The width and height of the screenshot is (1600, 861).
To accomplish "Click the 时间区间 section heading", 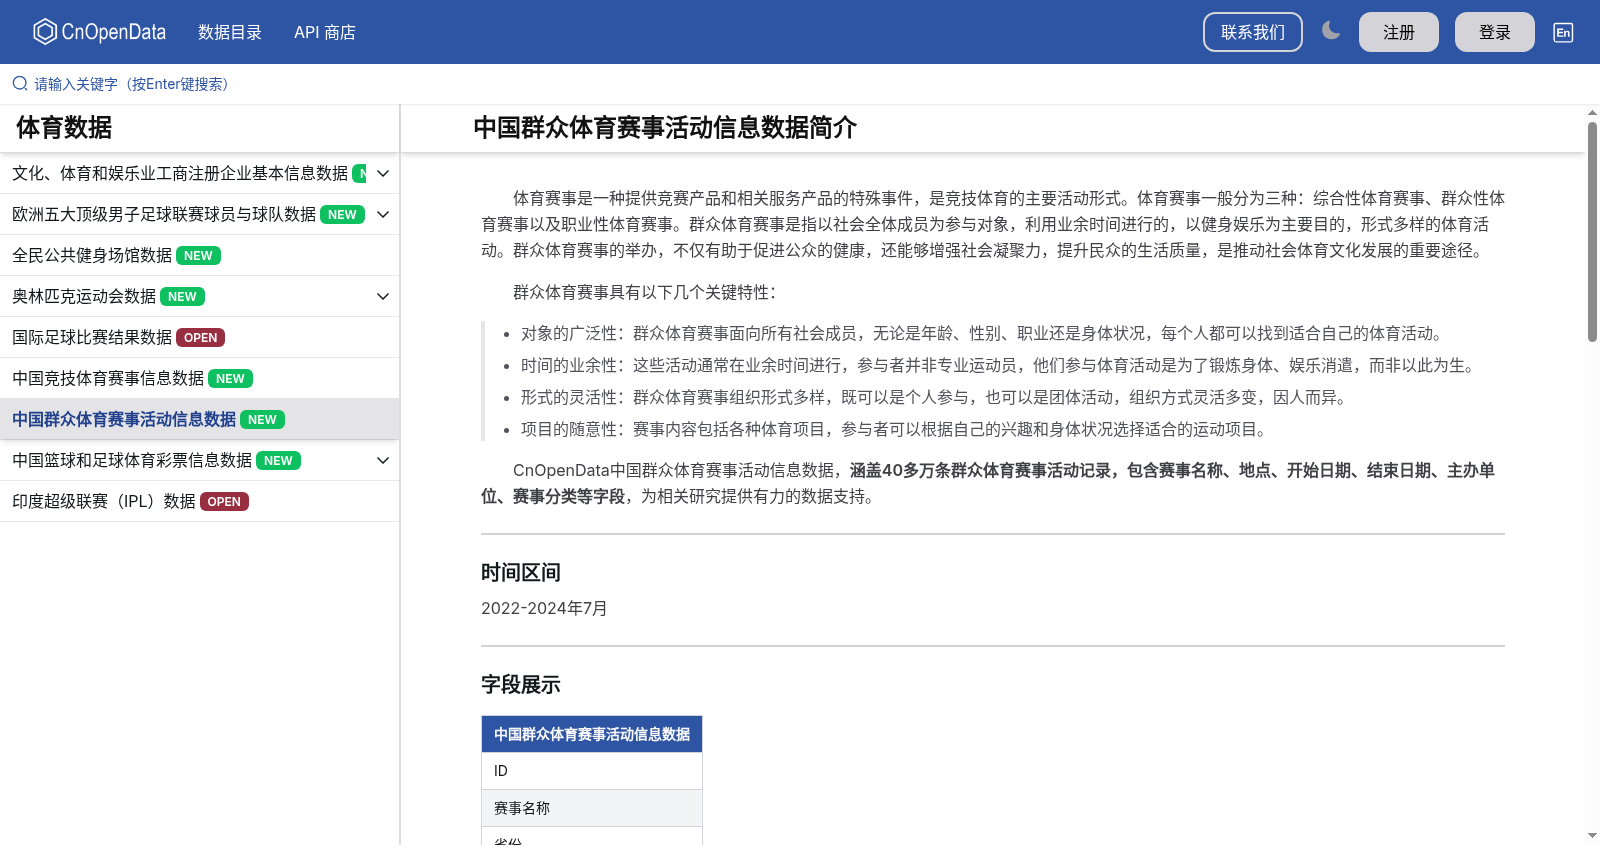I will (x=521, y=573).
